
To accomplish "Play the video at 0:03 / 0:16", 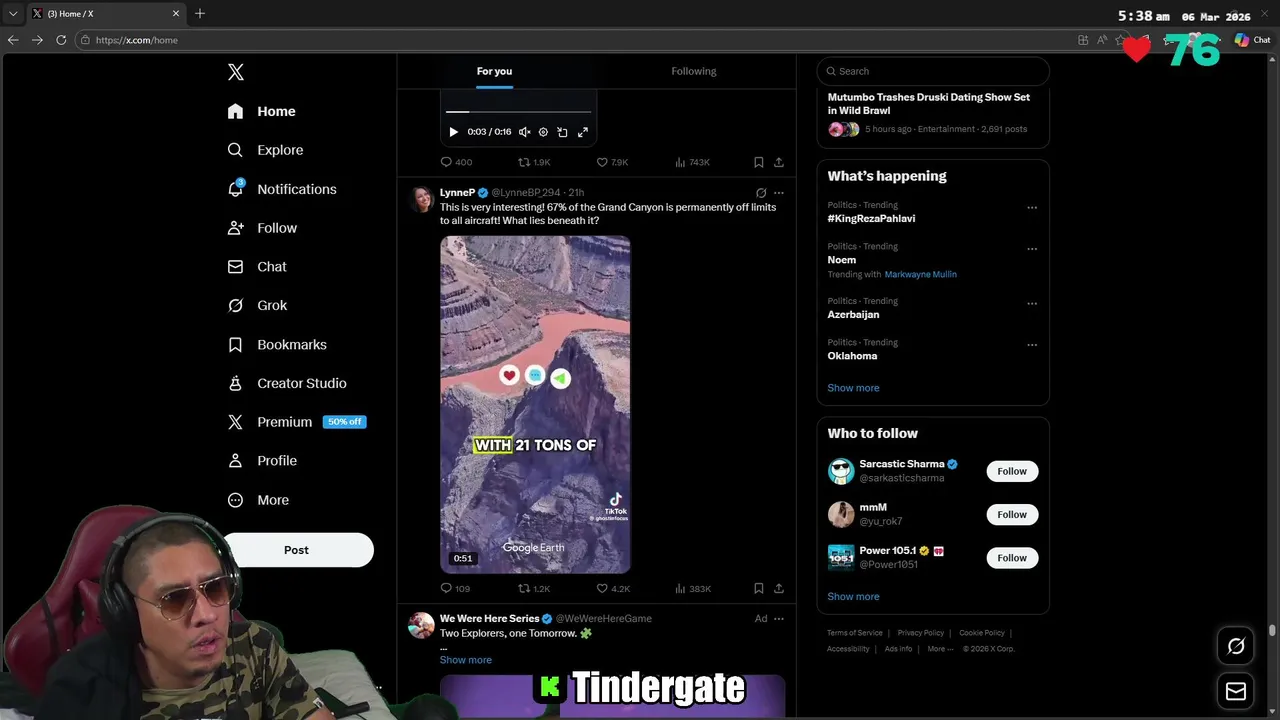I will pyautogui.click(x=453, y=132).
